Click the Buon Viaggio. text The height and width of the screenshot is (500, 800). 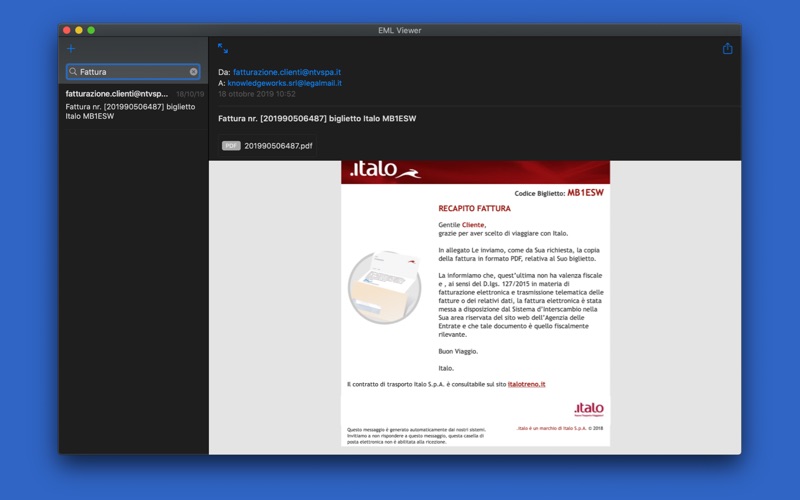[x=458, y=351]
